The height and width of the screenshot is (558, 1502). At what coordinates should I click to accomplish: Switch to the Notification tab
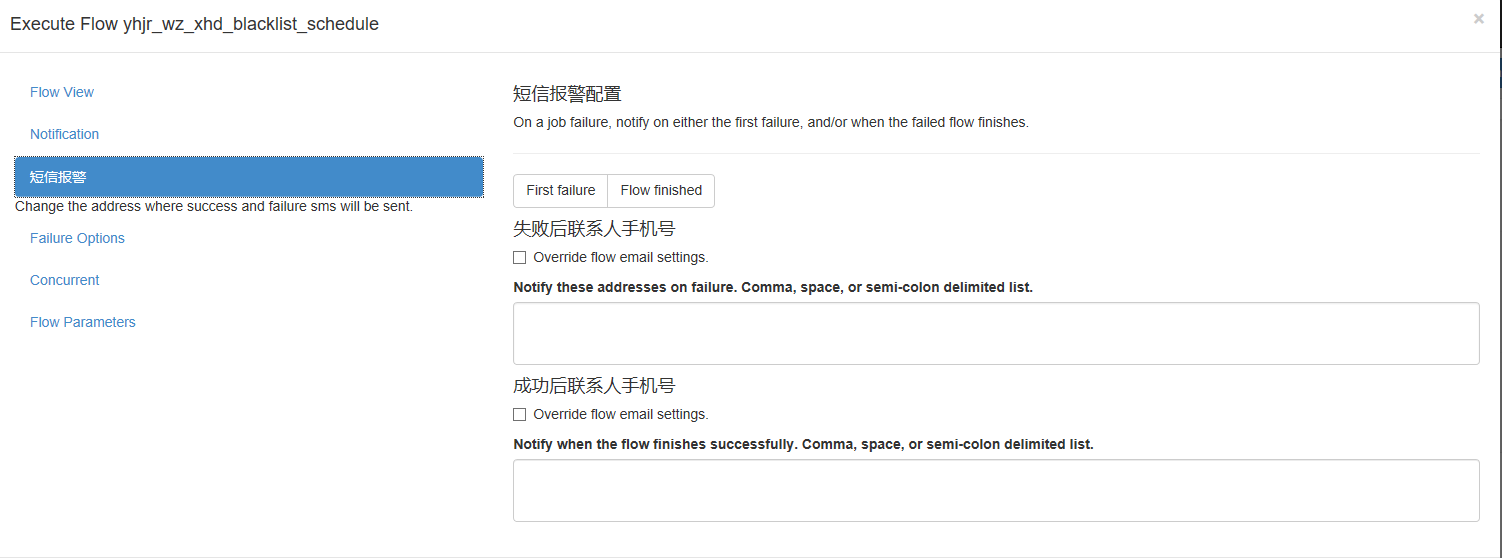[65, 134]
